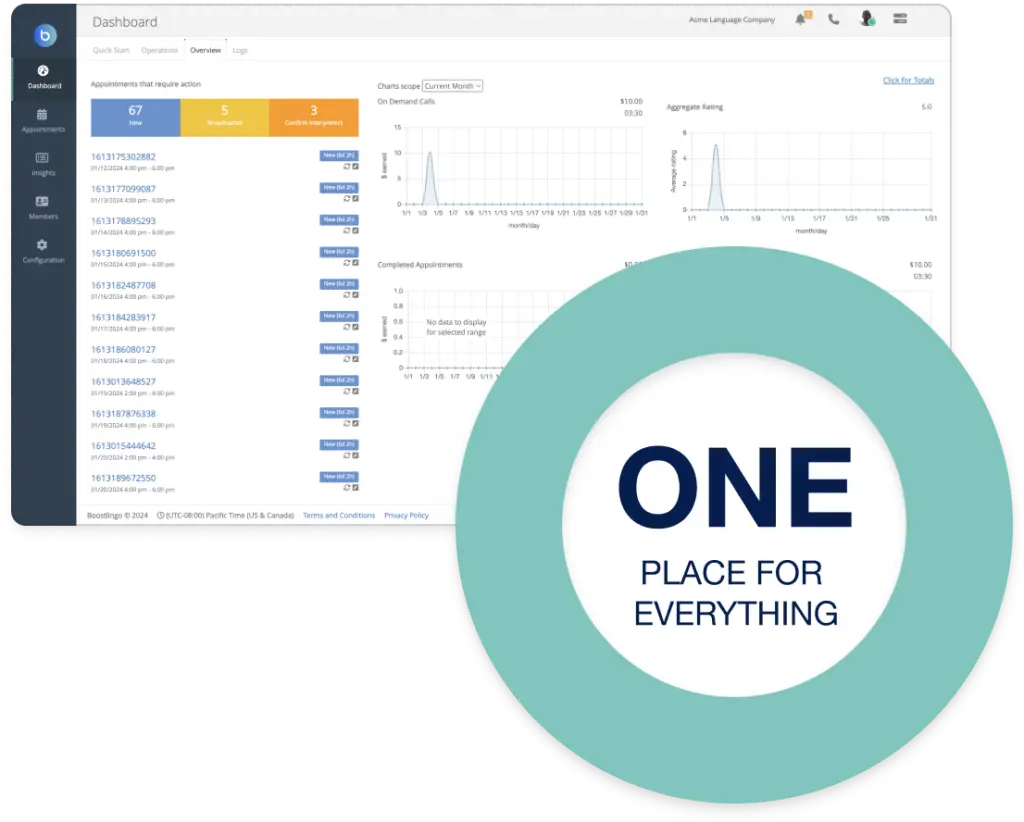Open the Members section in the sidebar
This screenshot has height=822, width=1024.
coord(44,208)
